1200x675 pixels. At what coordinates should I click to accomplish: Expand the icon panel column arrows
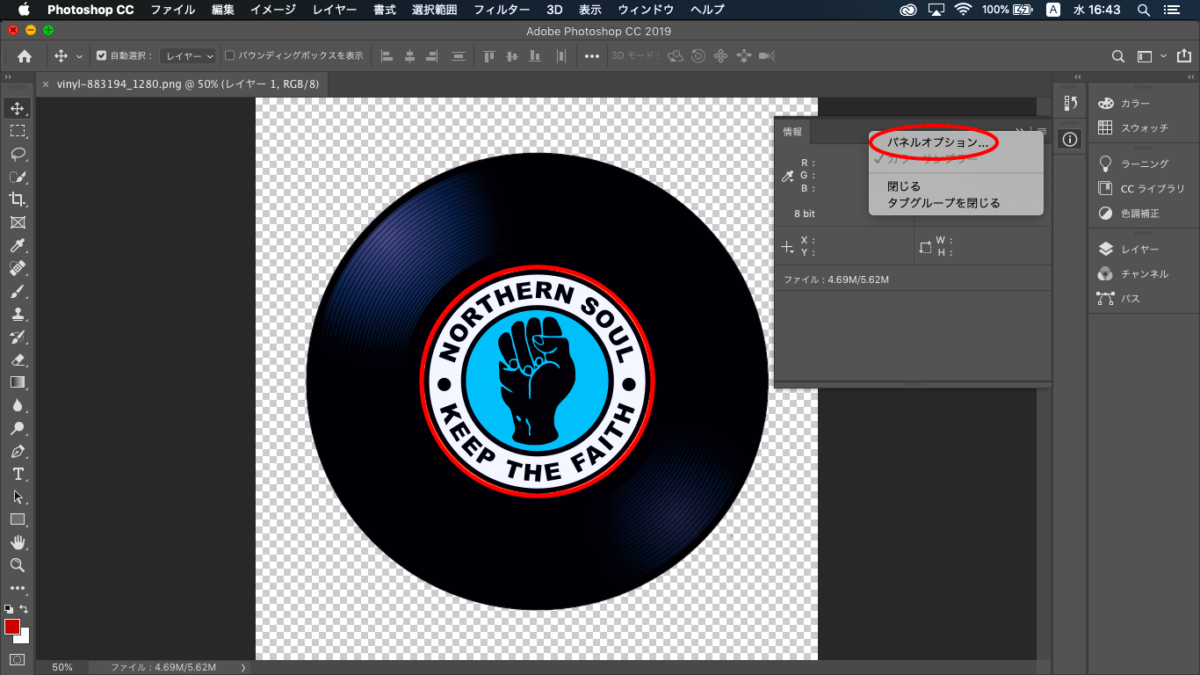(x=1076, y=77)
